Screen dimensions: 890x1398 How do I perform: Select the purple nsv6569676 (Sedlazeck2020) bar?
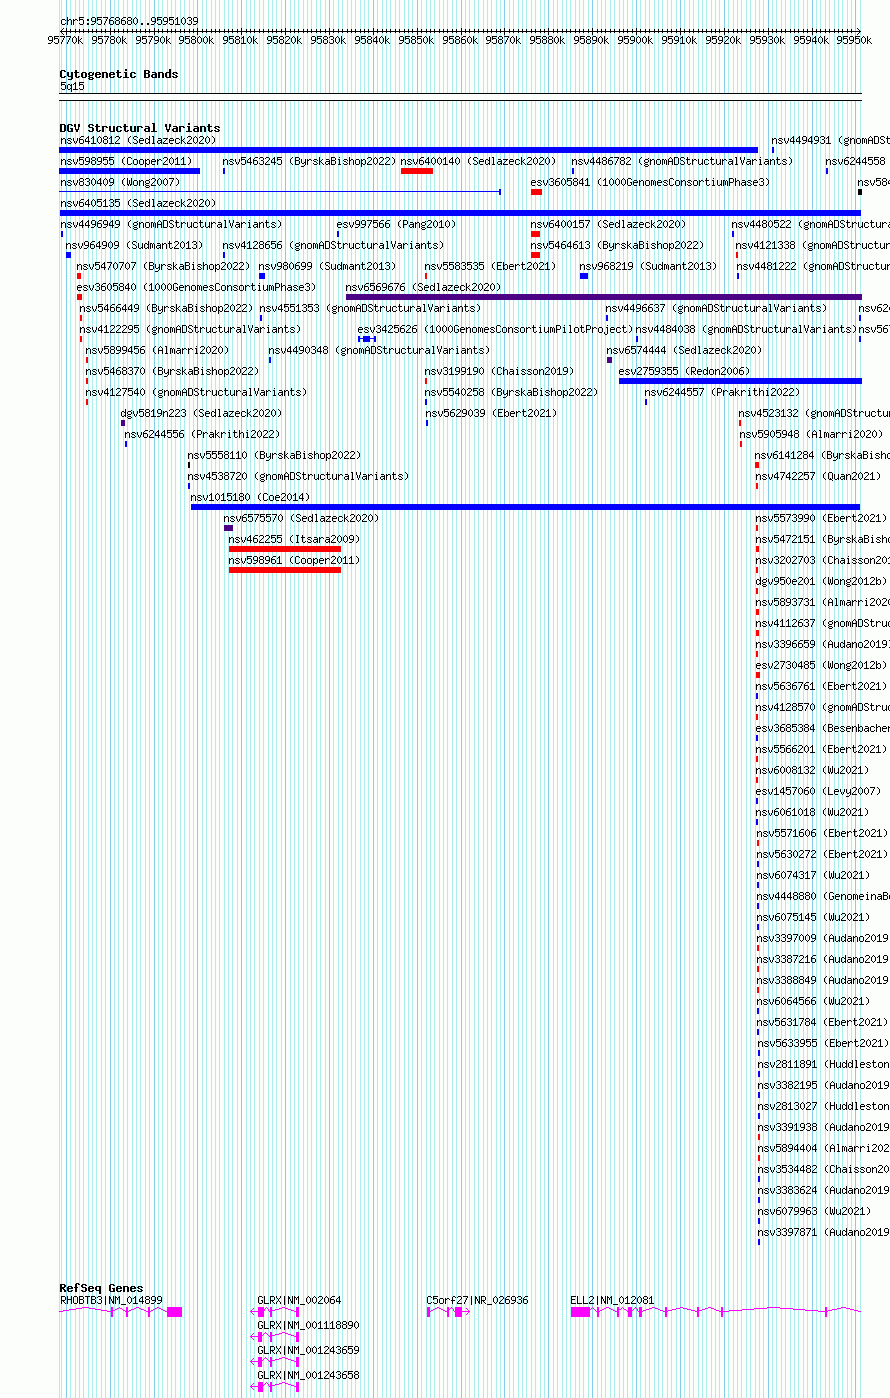coord(603,297)
